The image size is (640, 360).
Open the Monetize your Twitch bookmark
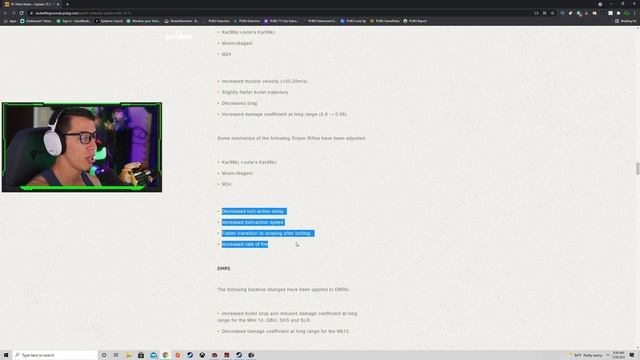pos(143,21)
